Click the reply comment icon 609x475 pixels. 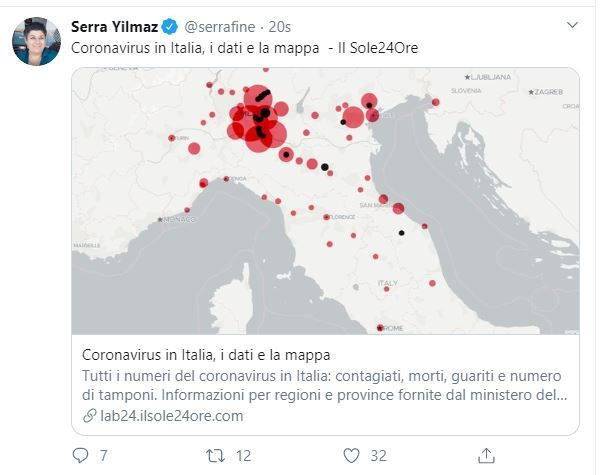click(x=81, y=455)
